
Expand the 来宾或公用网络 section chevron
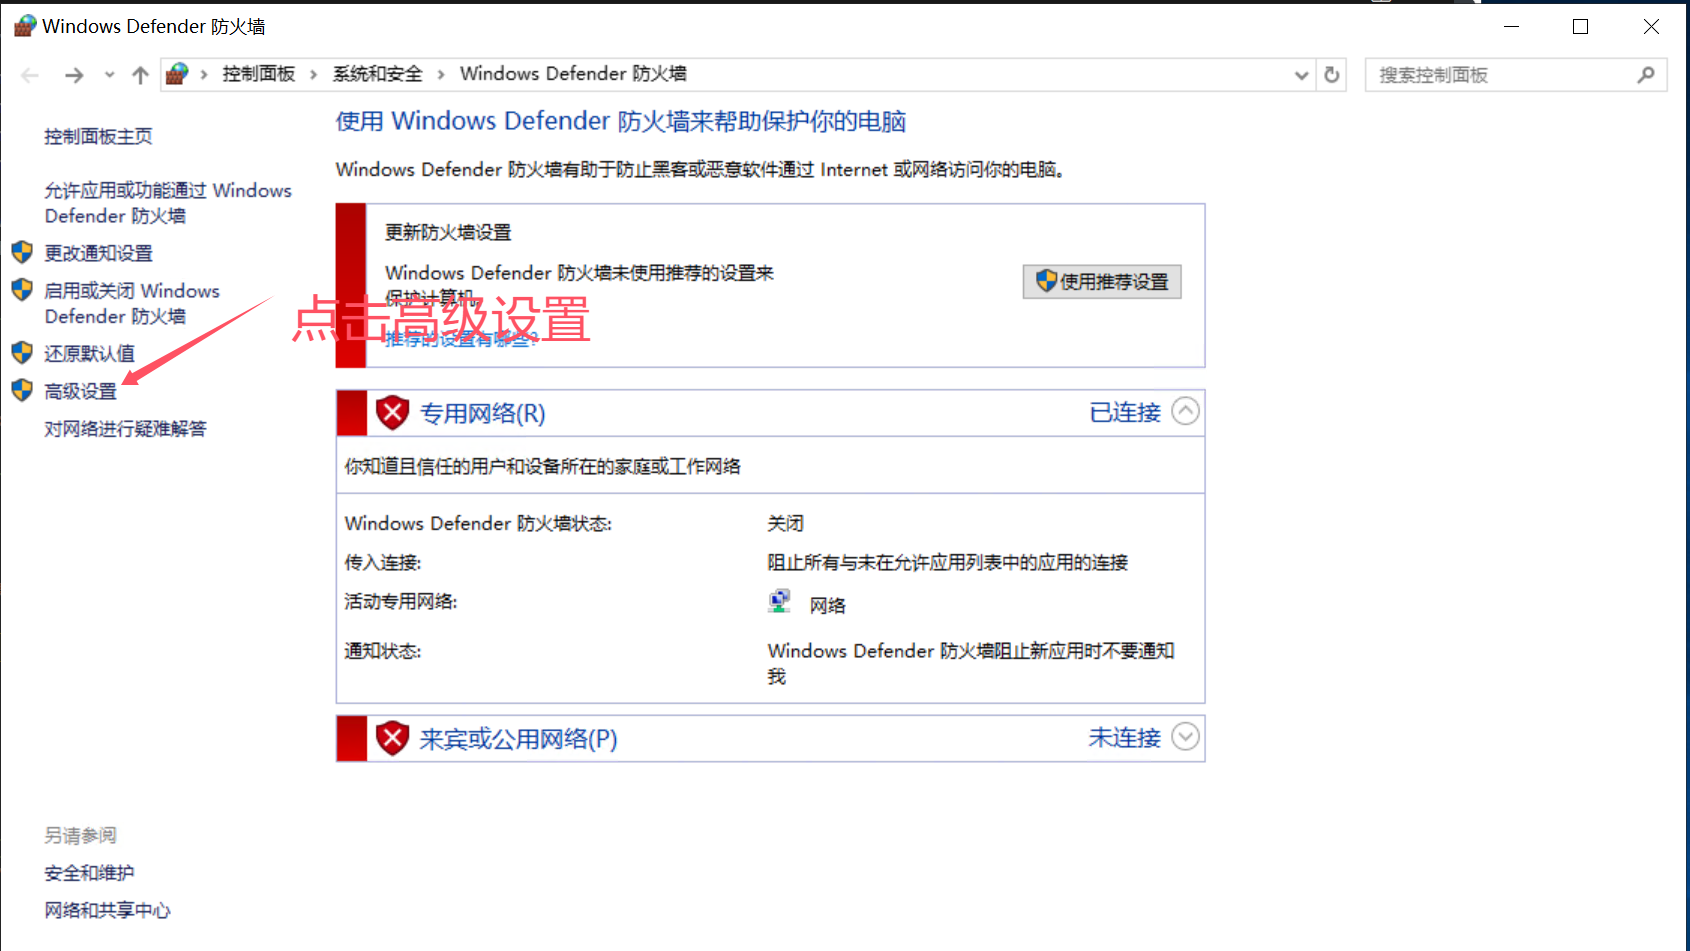coord(1185,737)
